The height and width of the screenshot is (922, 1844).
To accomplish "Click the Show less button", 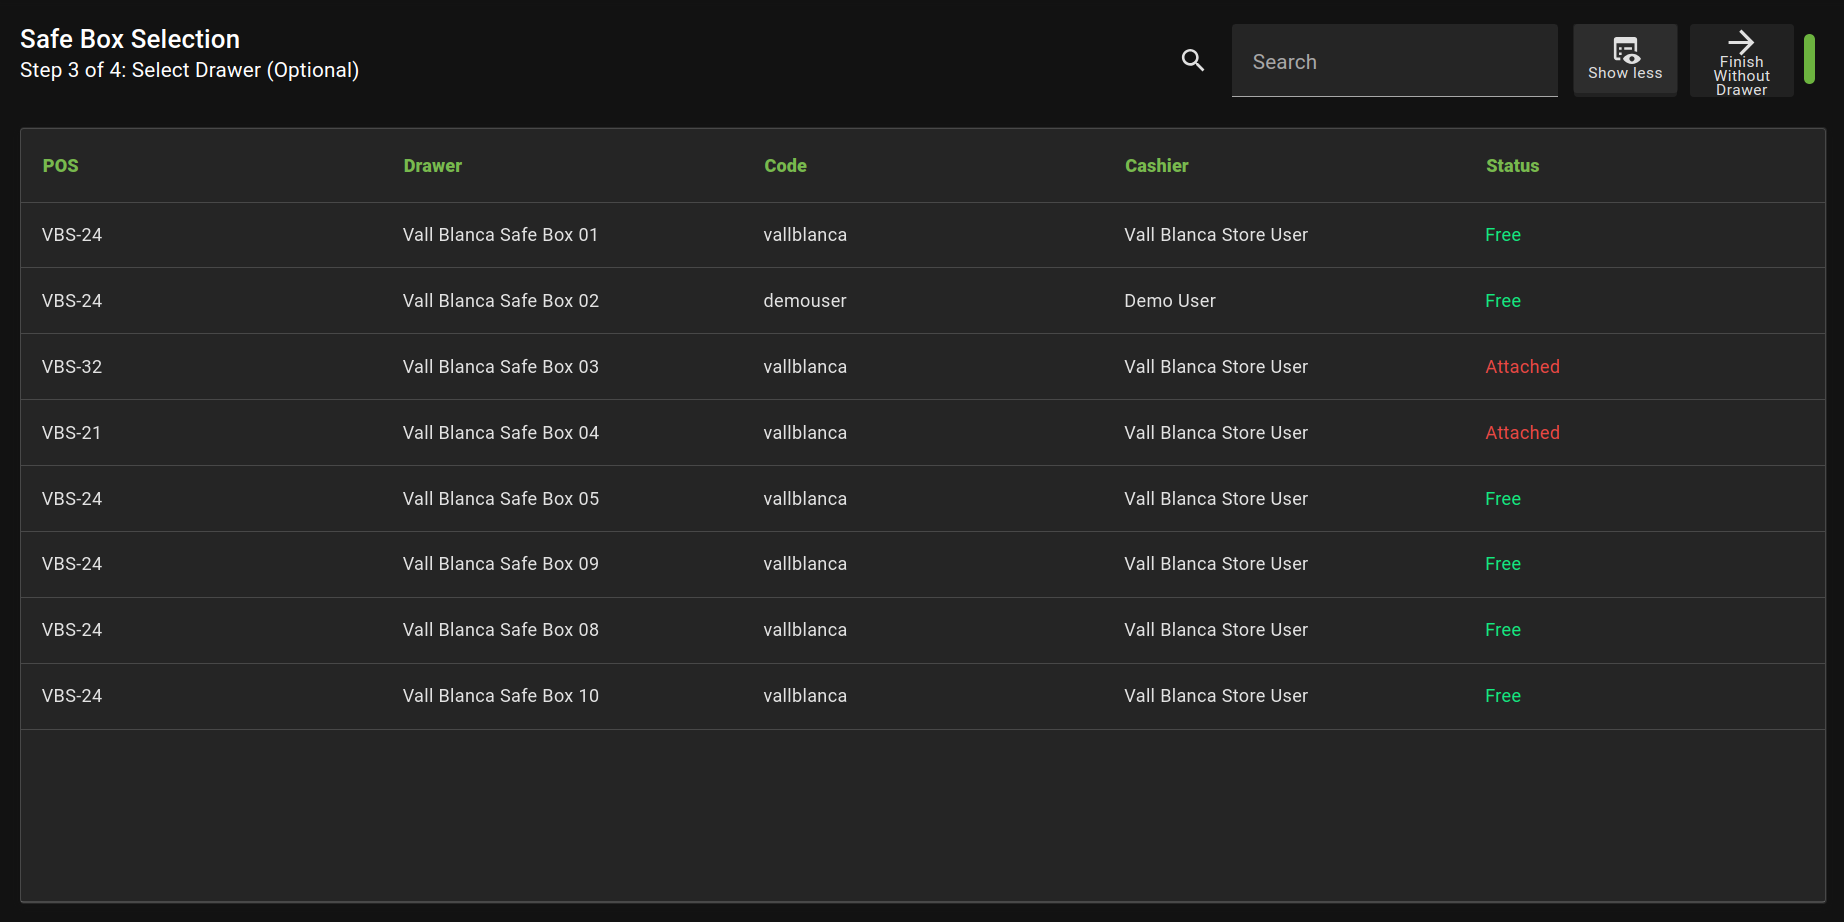I will pos(1624,60).
